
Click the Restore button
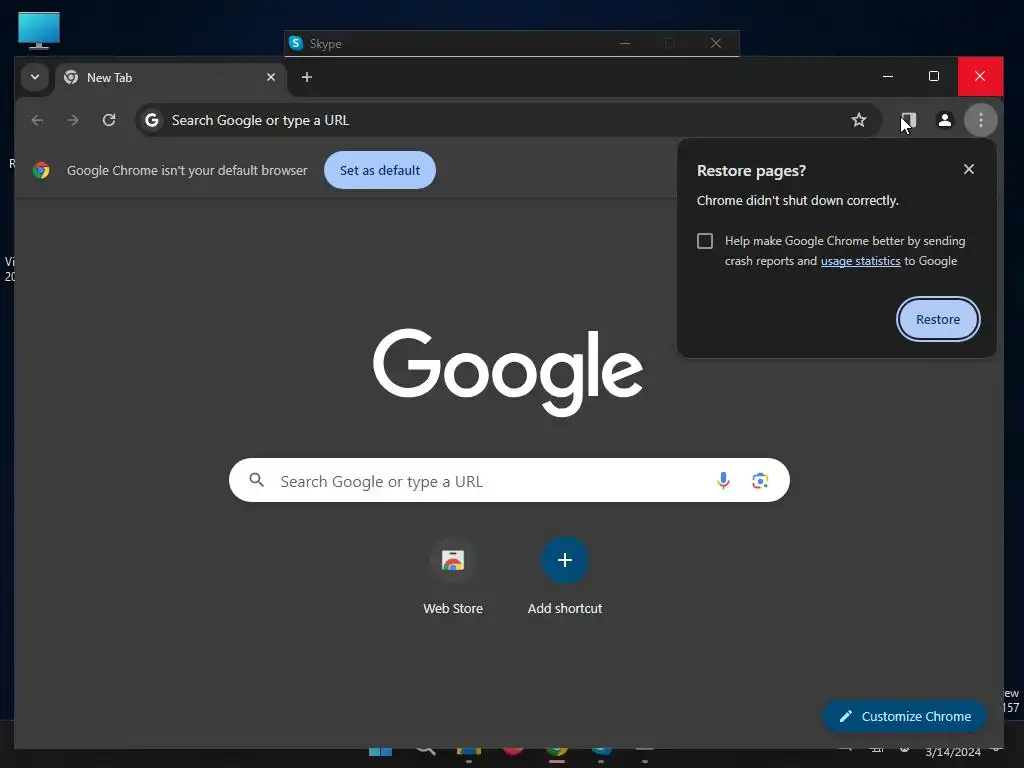click(x=938, y=319)
